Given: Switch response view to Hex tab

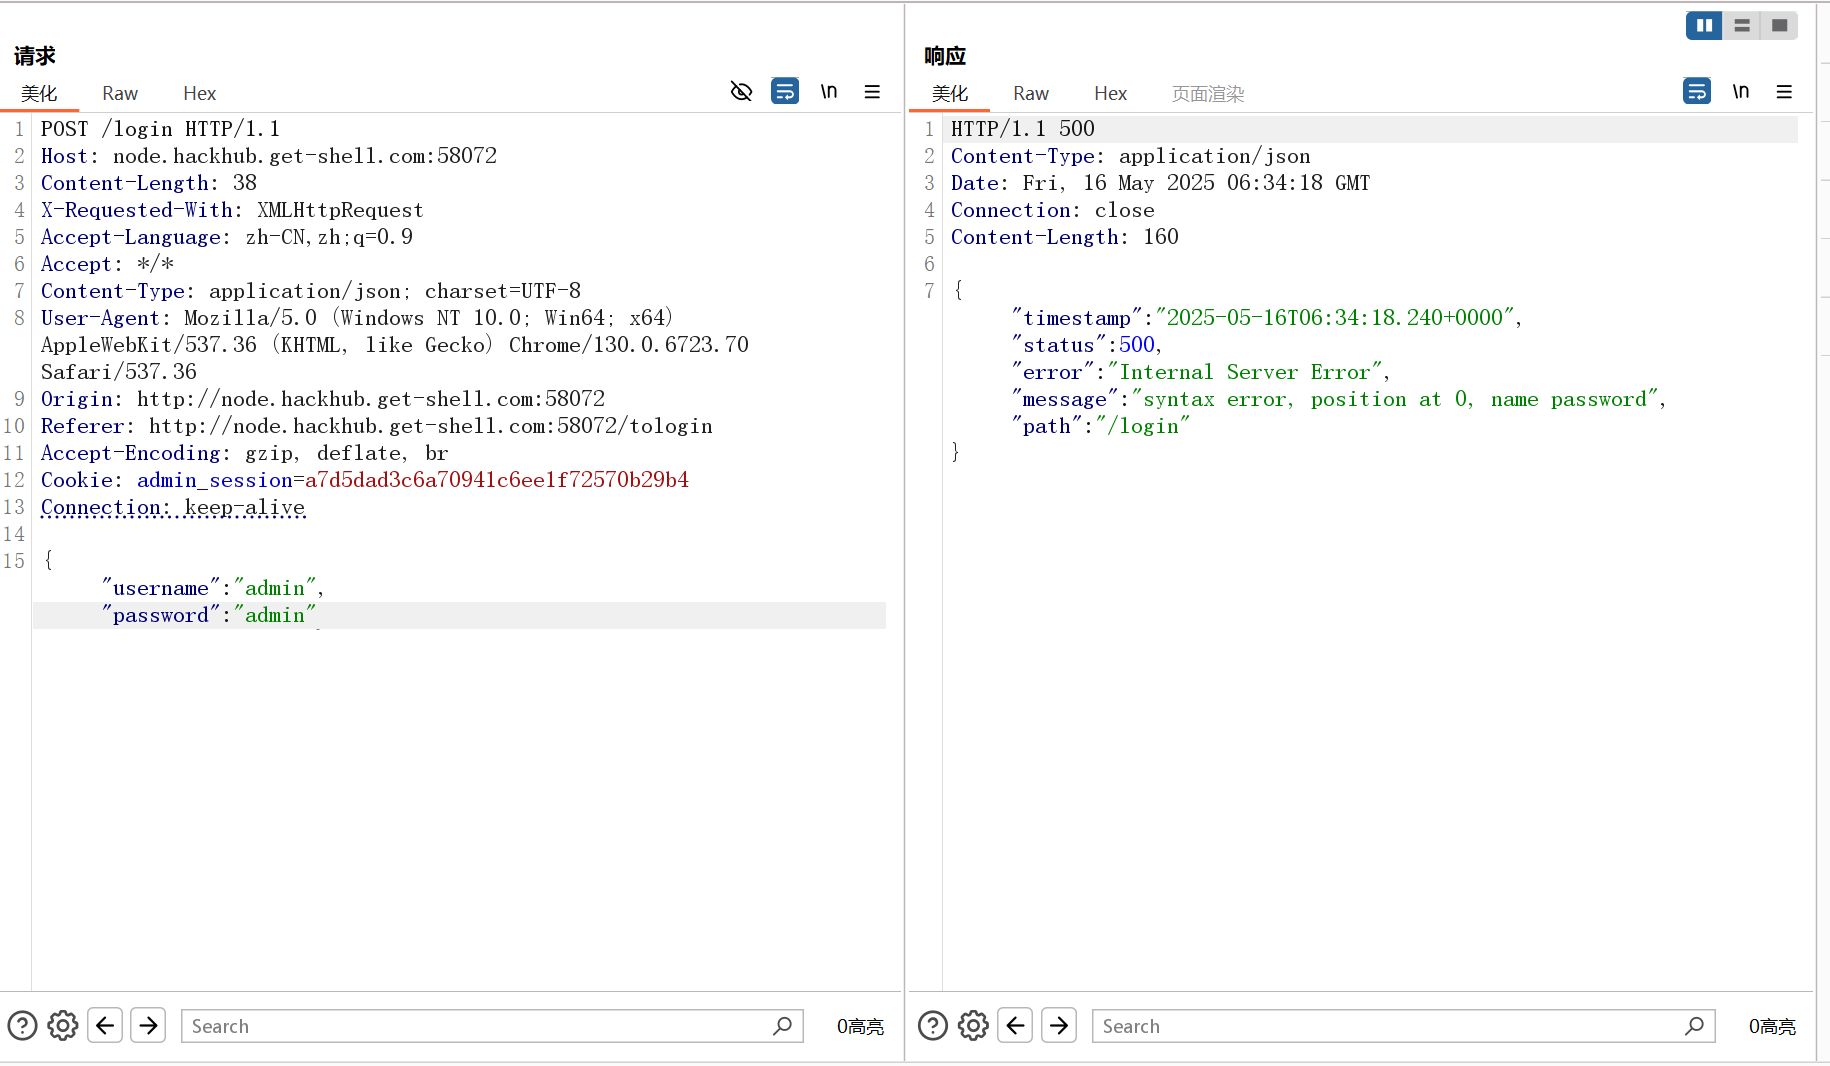Looking at the screenshot, I should [x=1110, y=93].
